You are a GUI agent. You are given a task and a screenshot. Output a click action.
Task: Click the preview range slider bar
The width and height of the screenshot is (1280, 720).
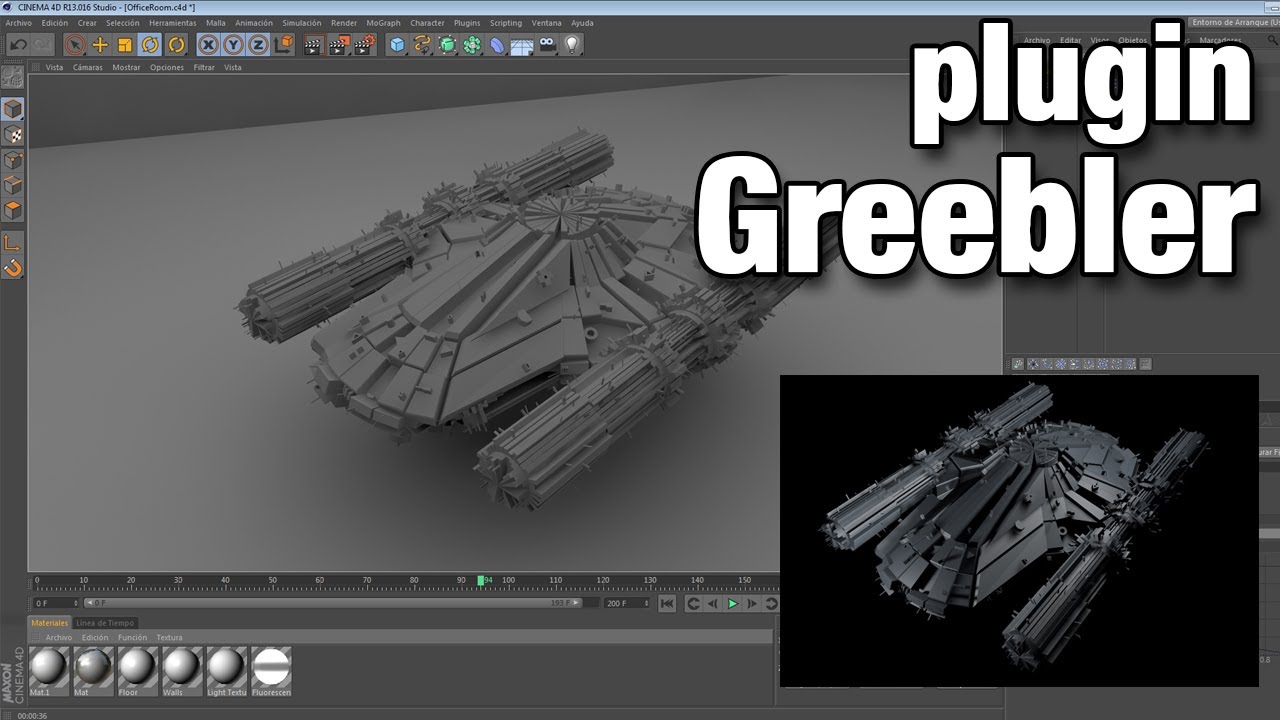[333, 603]
